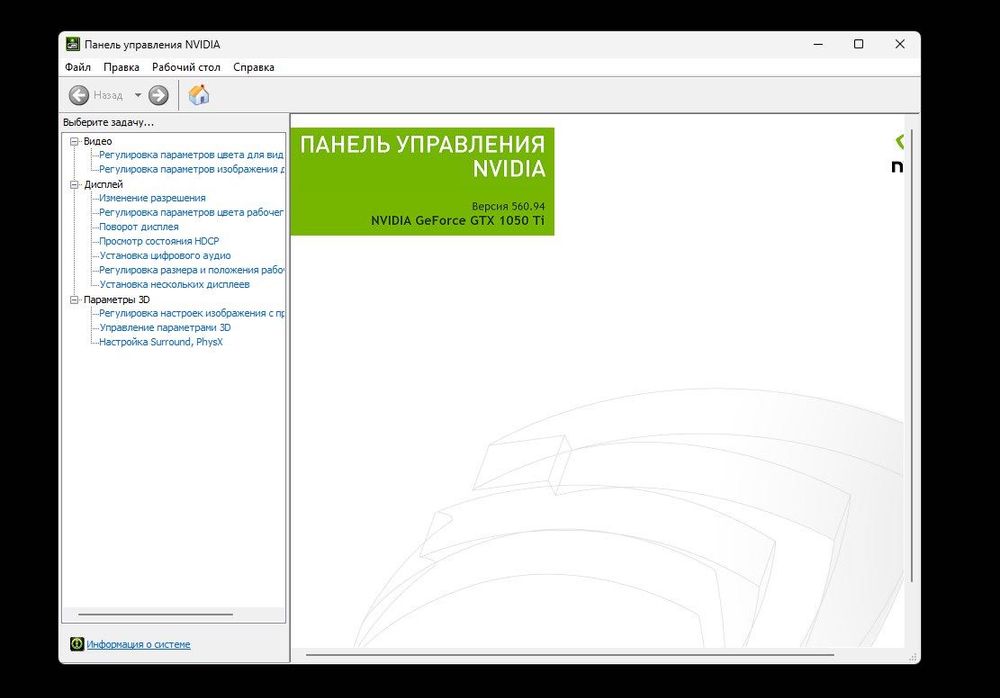Image resolution: width=1000 pixels, height=698 pixels.
Task: Click the Параметры 3D category label
Action: pos(117,299)
